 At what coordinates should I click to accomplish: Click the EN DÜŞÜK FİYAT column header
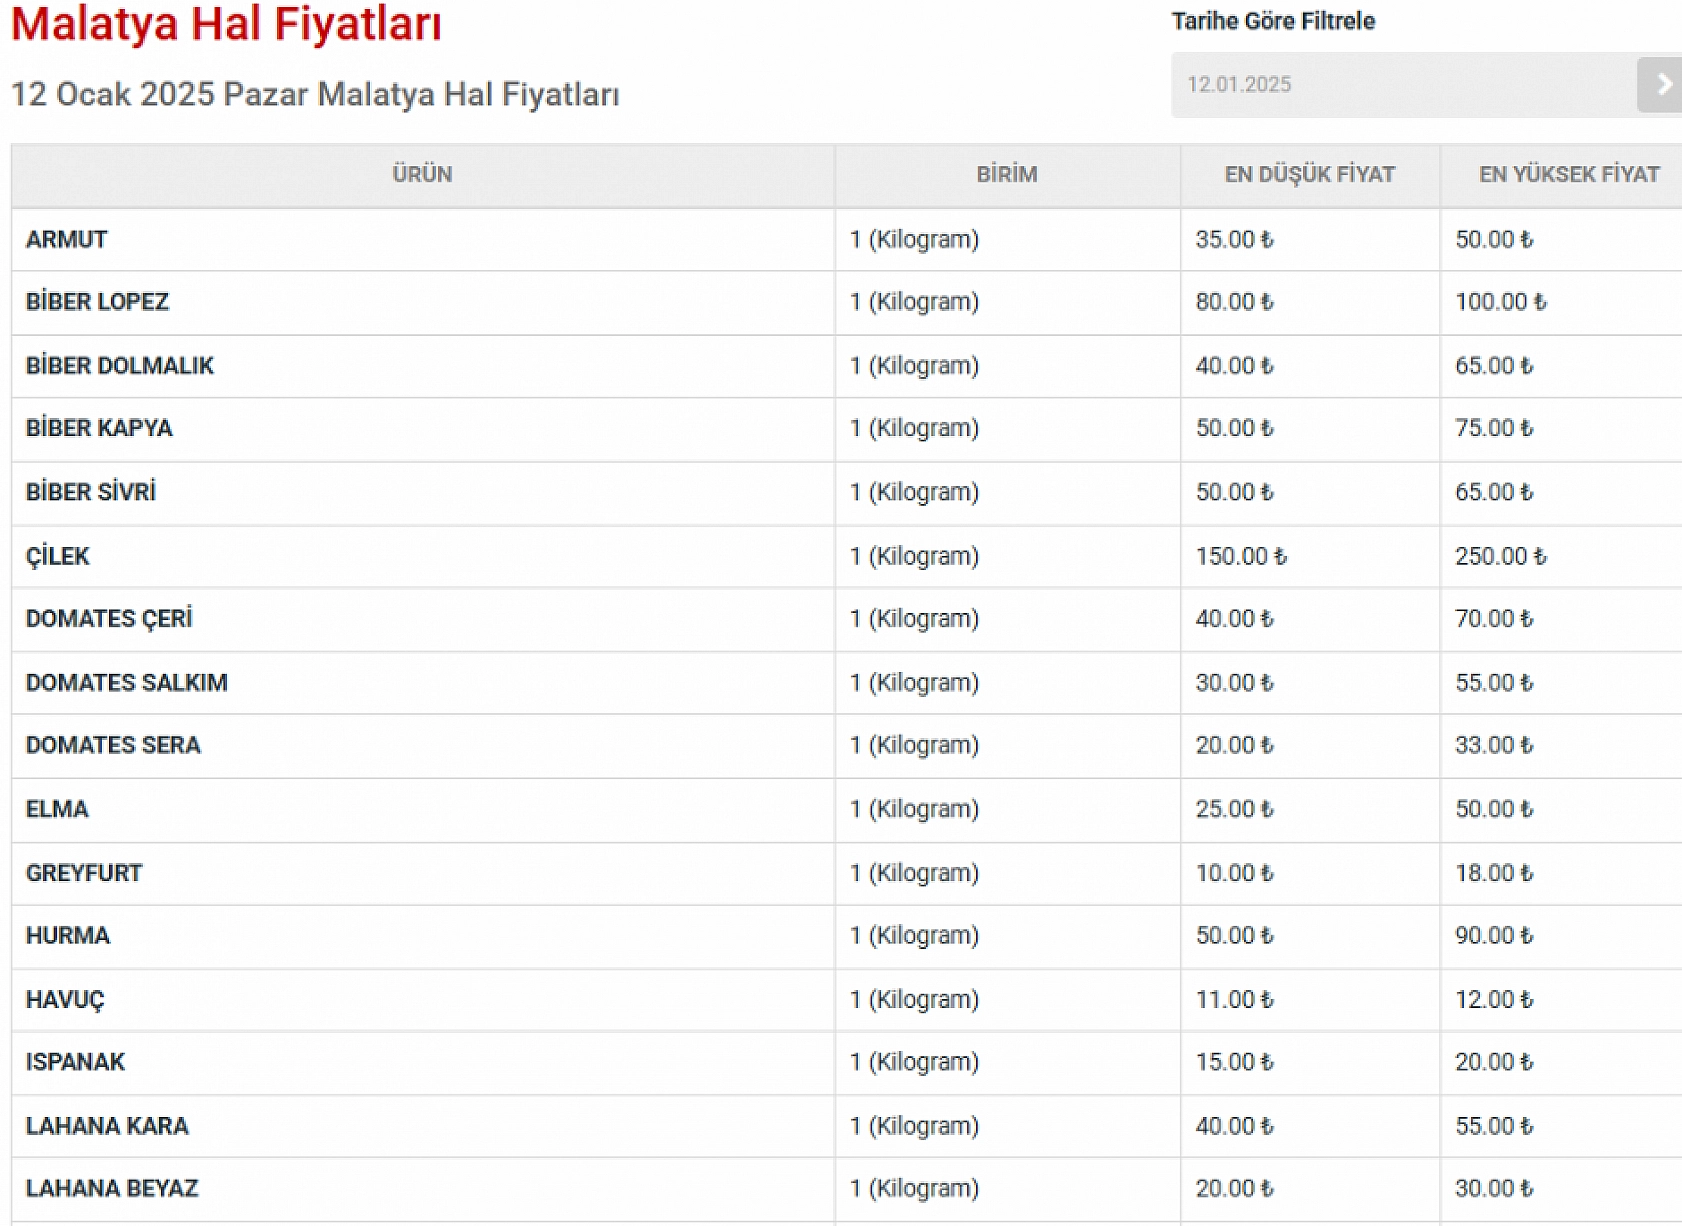1309,175
